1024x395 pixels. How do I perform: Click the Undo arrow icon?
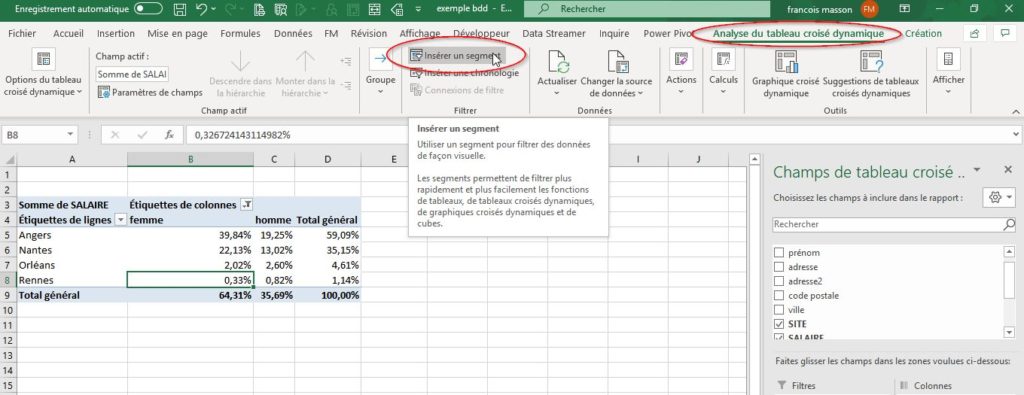[x=202, y=9]
